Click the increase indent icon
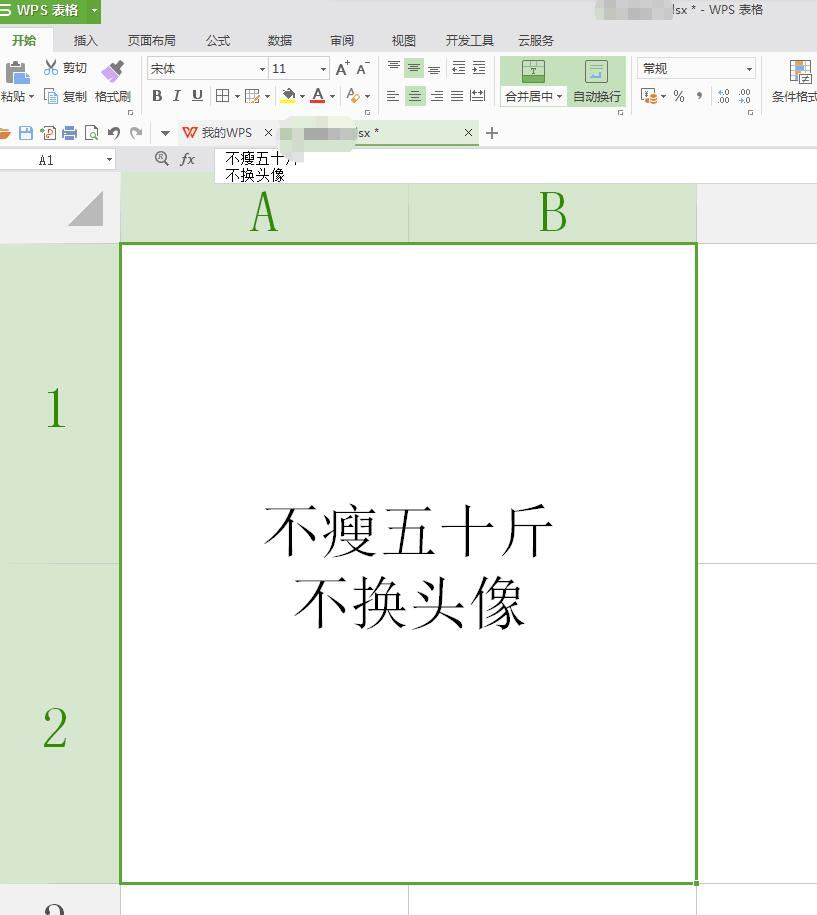817x915 pixels. (479, 68)
